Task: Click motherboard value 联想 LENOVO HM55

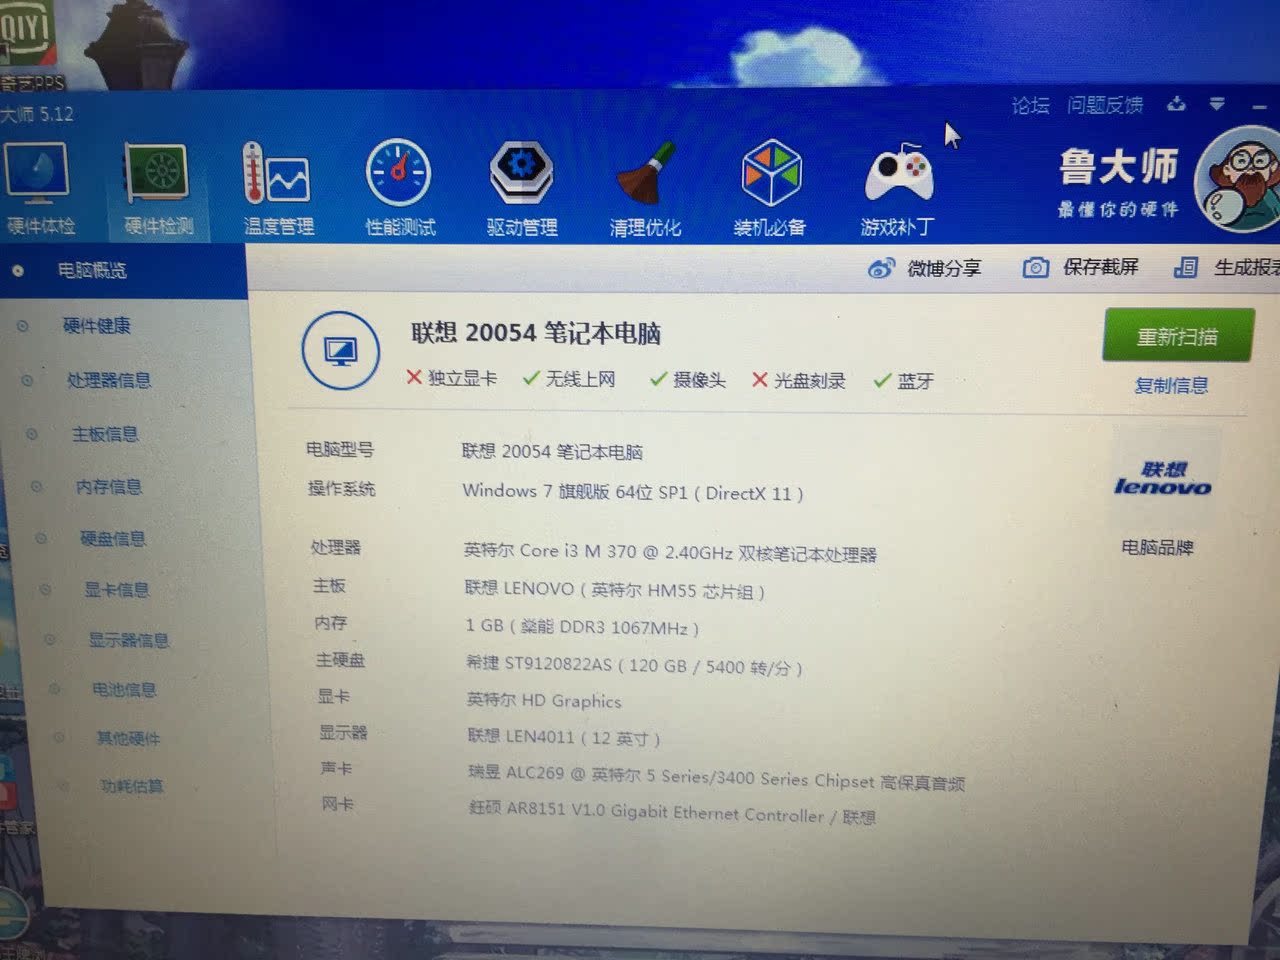Action: click(614, 590)
